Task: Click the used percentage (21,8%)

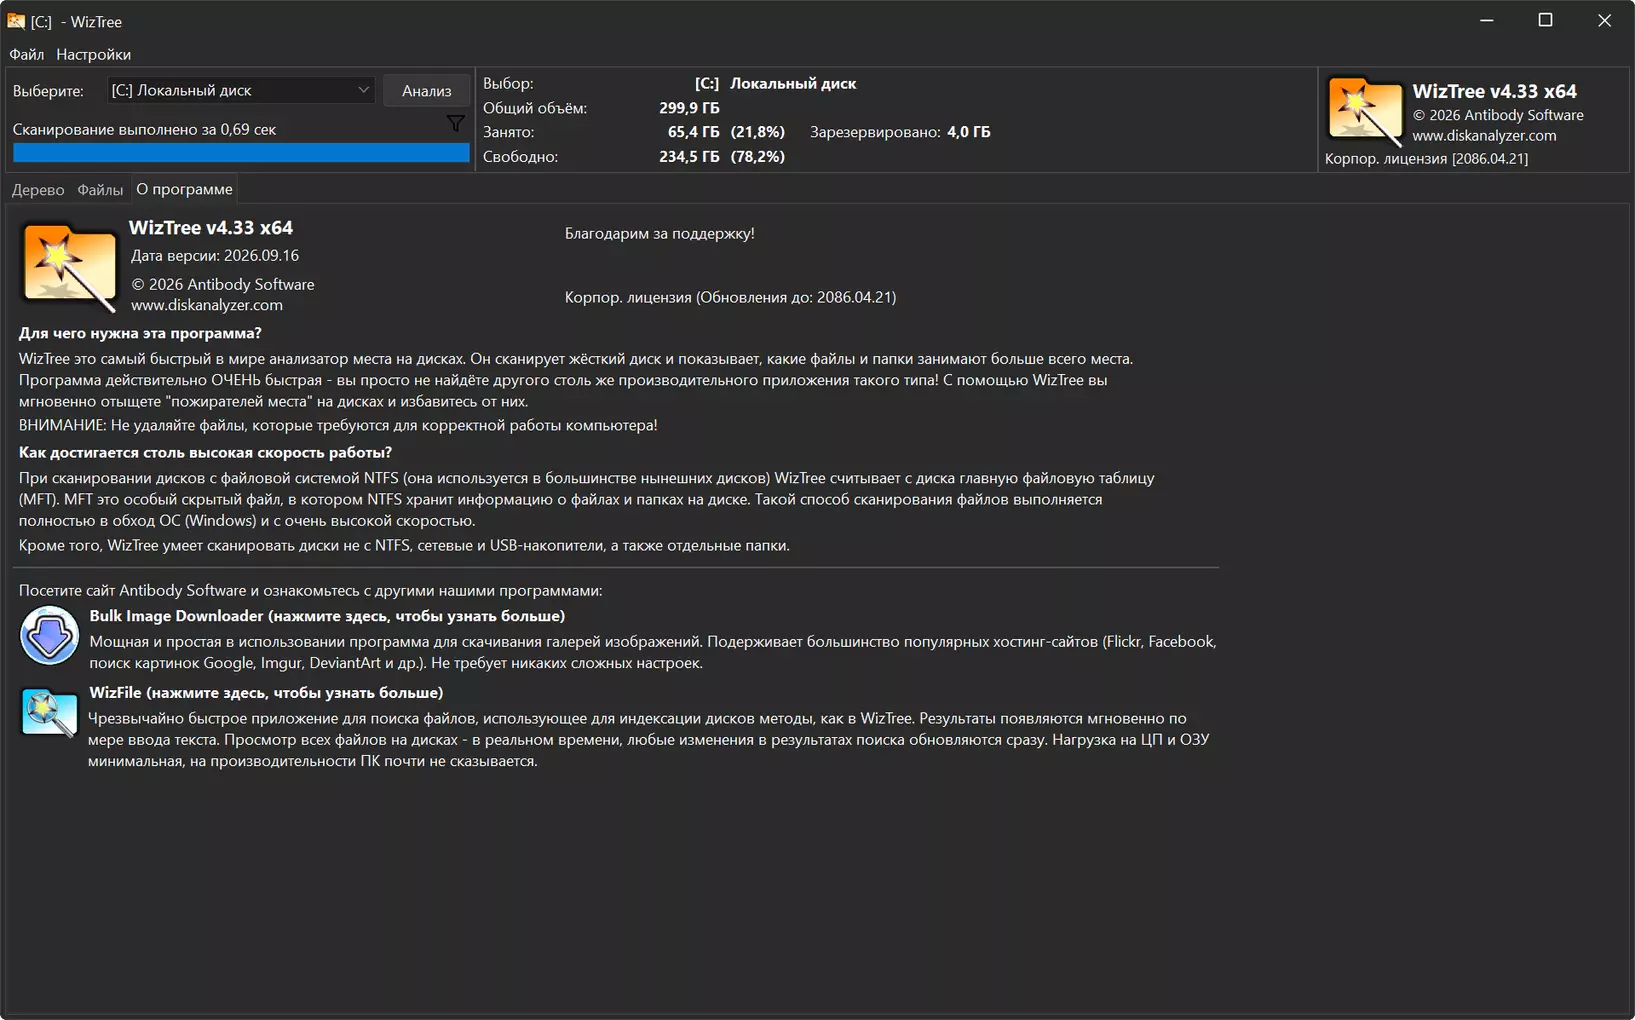Action: pyautogui.click(x=758, y=132)
